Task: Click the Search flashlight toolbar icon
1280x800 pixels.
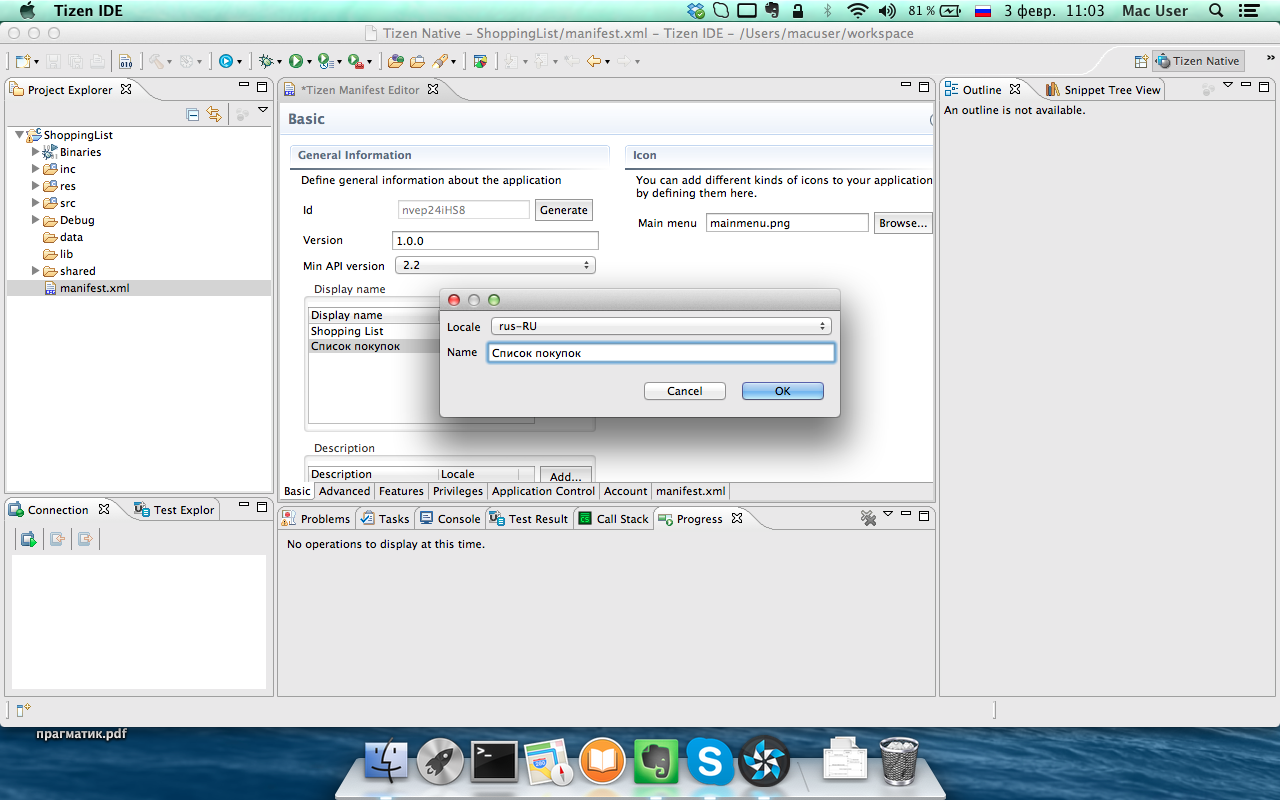Action: pyautogui.click(x=440, y=61)
